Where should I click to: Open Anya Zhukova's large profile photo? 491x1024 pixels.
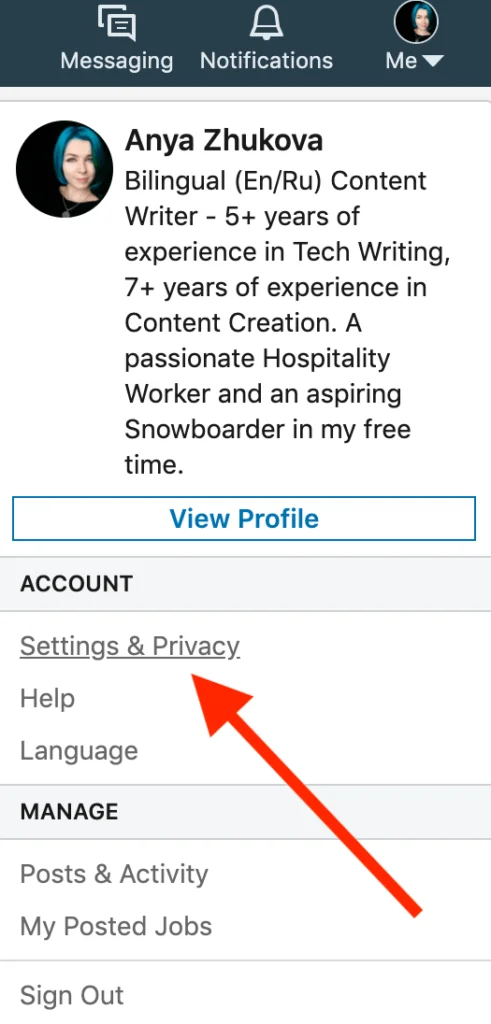[64, 168]
